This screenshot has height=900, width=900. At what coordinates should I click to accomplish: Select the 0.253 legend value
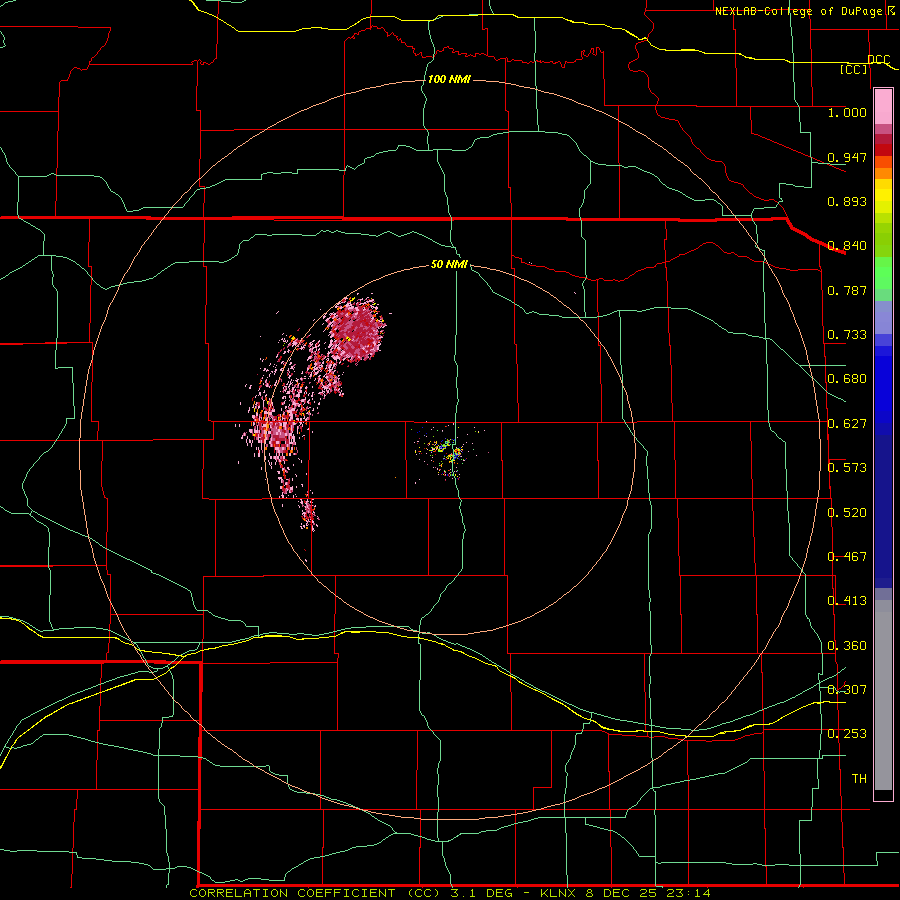[x=847, y=734]
